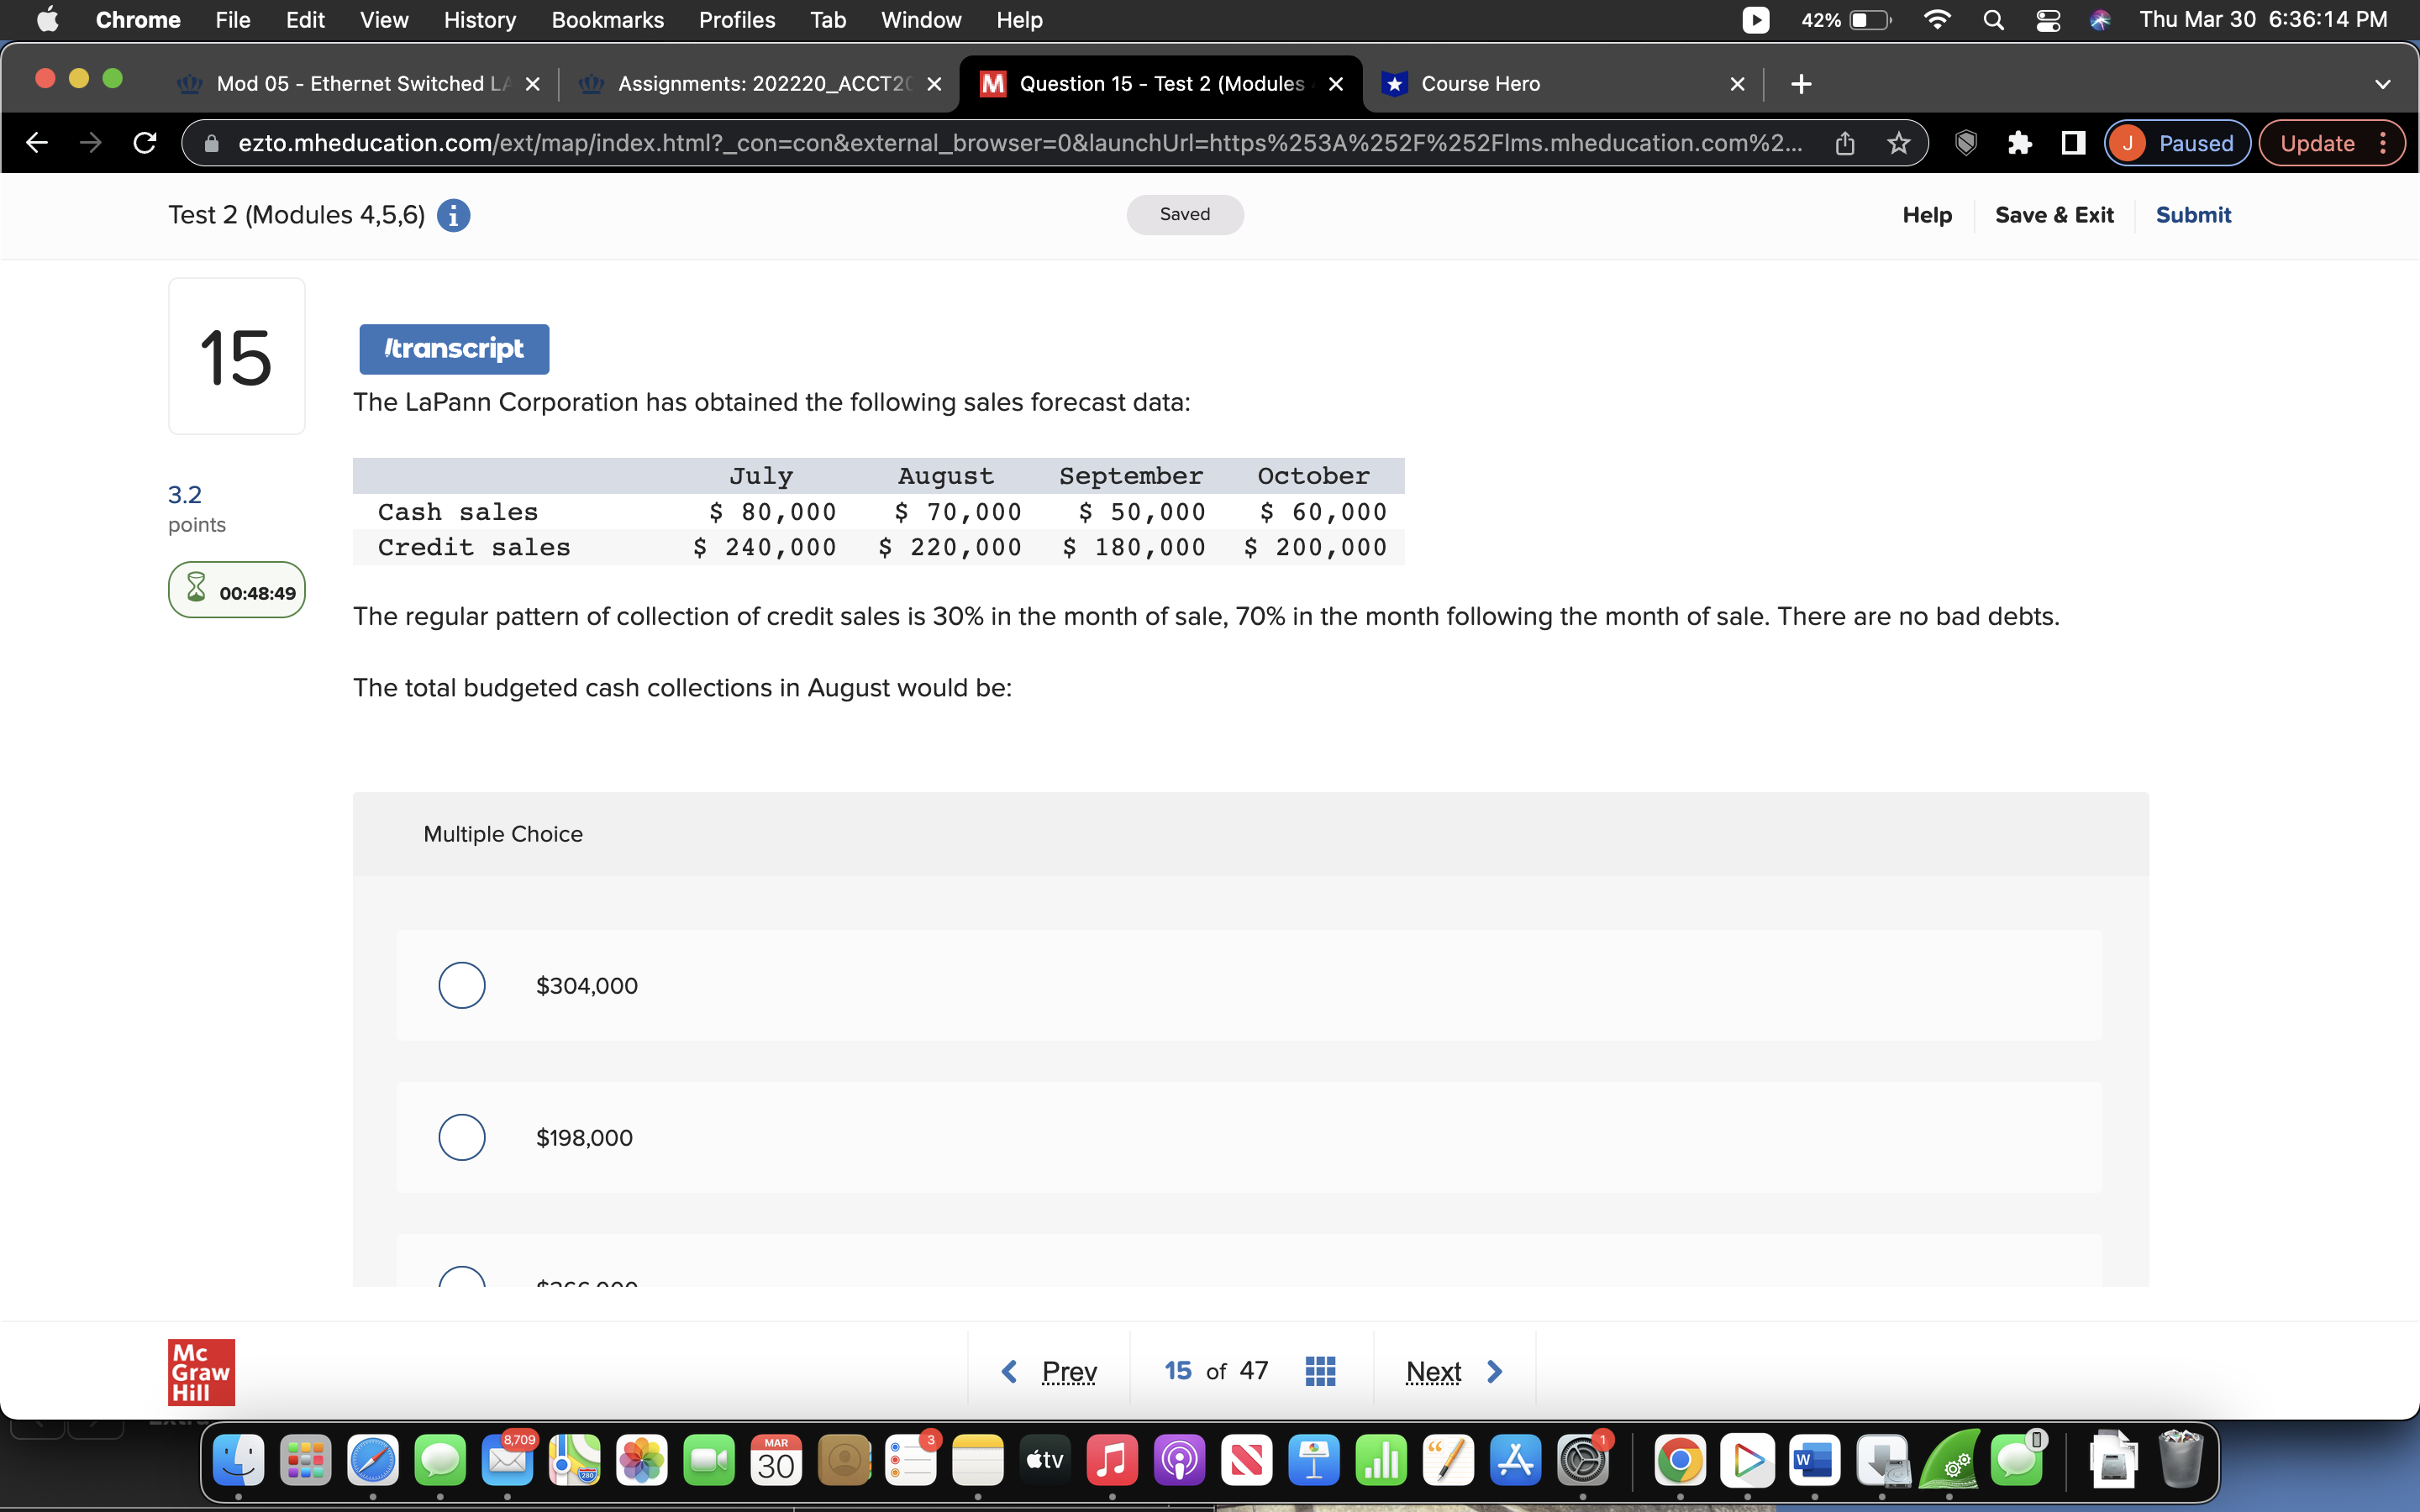This screenshot has height=1512, width=2420.
Task: Open the Chrome extensions puzzle icon
Action: tap(2019, 143)
